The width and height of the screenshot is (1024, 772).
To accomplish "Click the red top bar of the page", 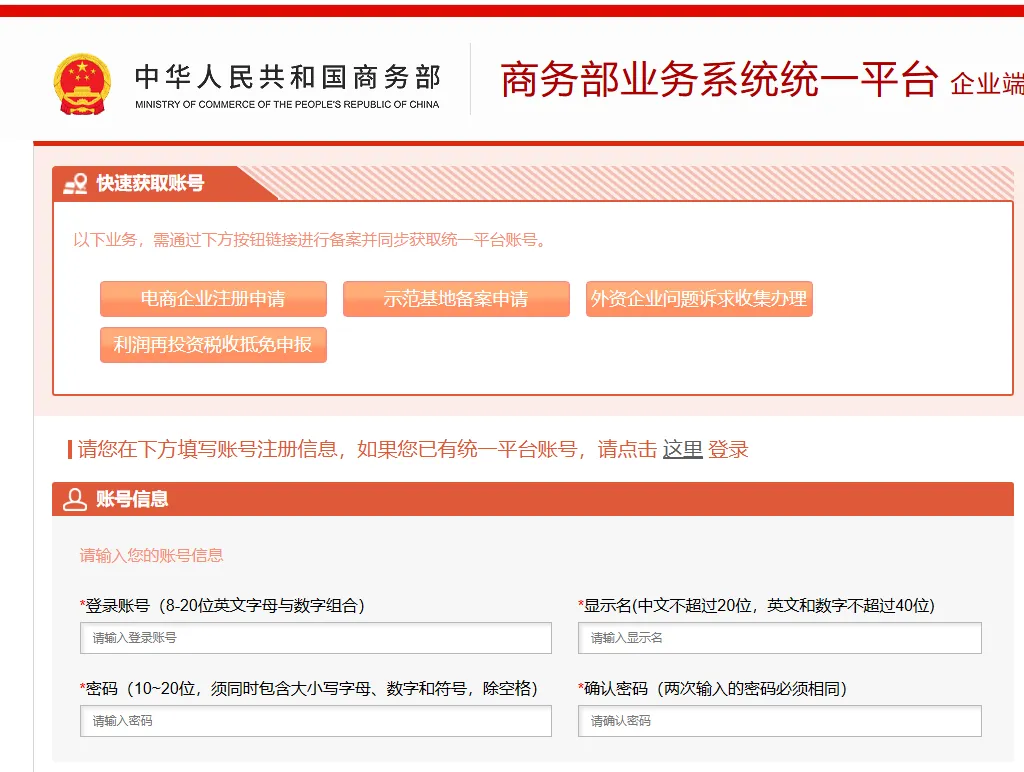I will pos(512,15).
